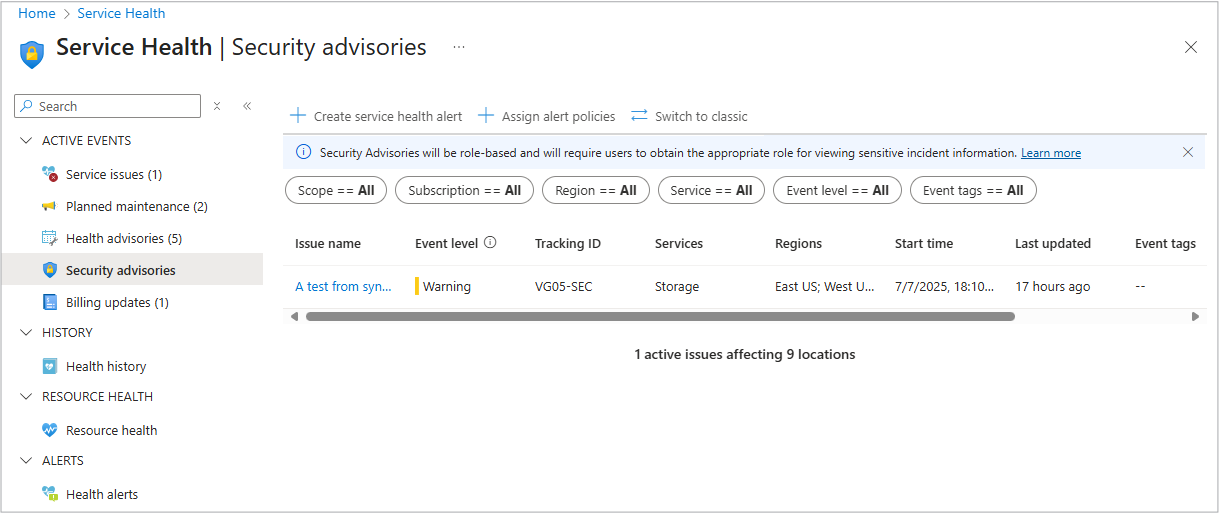Click the Billing updates document icon
The width and height of the screenshot is (1219, 513).
49,303
